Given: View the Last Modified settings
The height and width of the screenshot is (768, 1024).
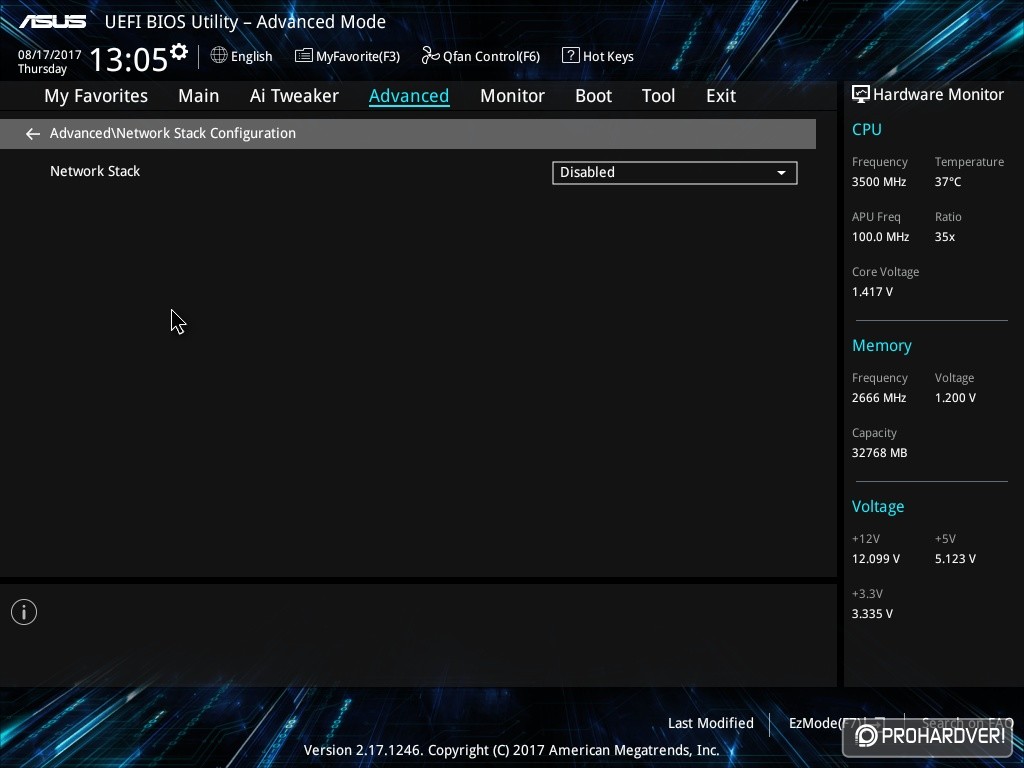Looking at the screenshot, I should tap(711, 723).
